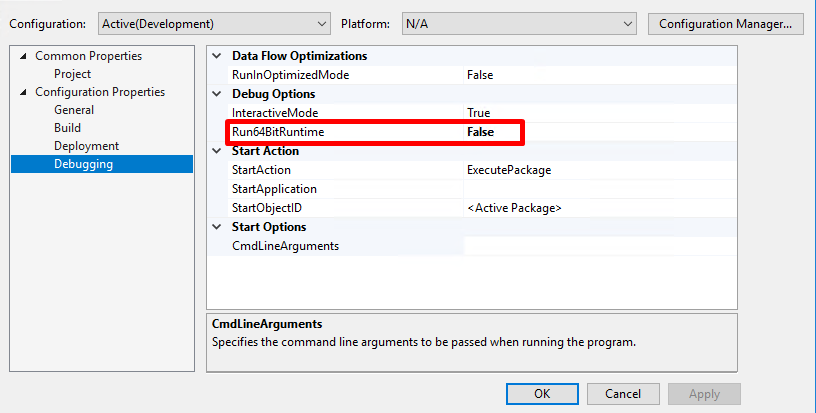This screenshot has width=816, height=413.
Task: Select the General tree item
Action: (x=74, y=110)
